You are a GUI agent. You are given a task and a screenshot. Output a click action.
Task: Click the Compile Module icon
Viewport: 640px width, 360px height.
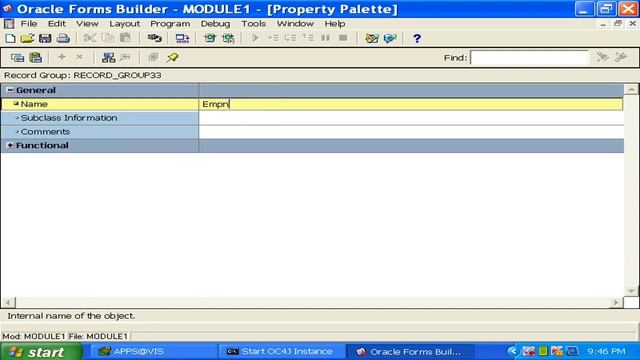click(x=182, y=38)
